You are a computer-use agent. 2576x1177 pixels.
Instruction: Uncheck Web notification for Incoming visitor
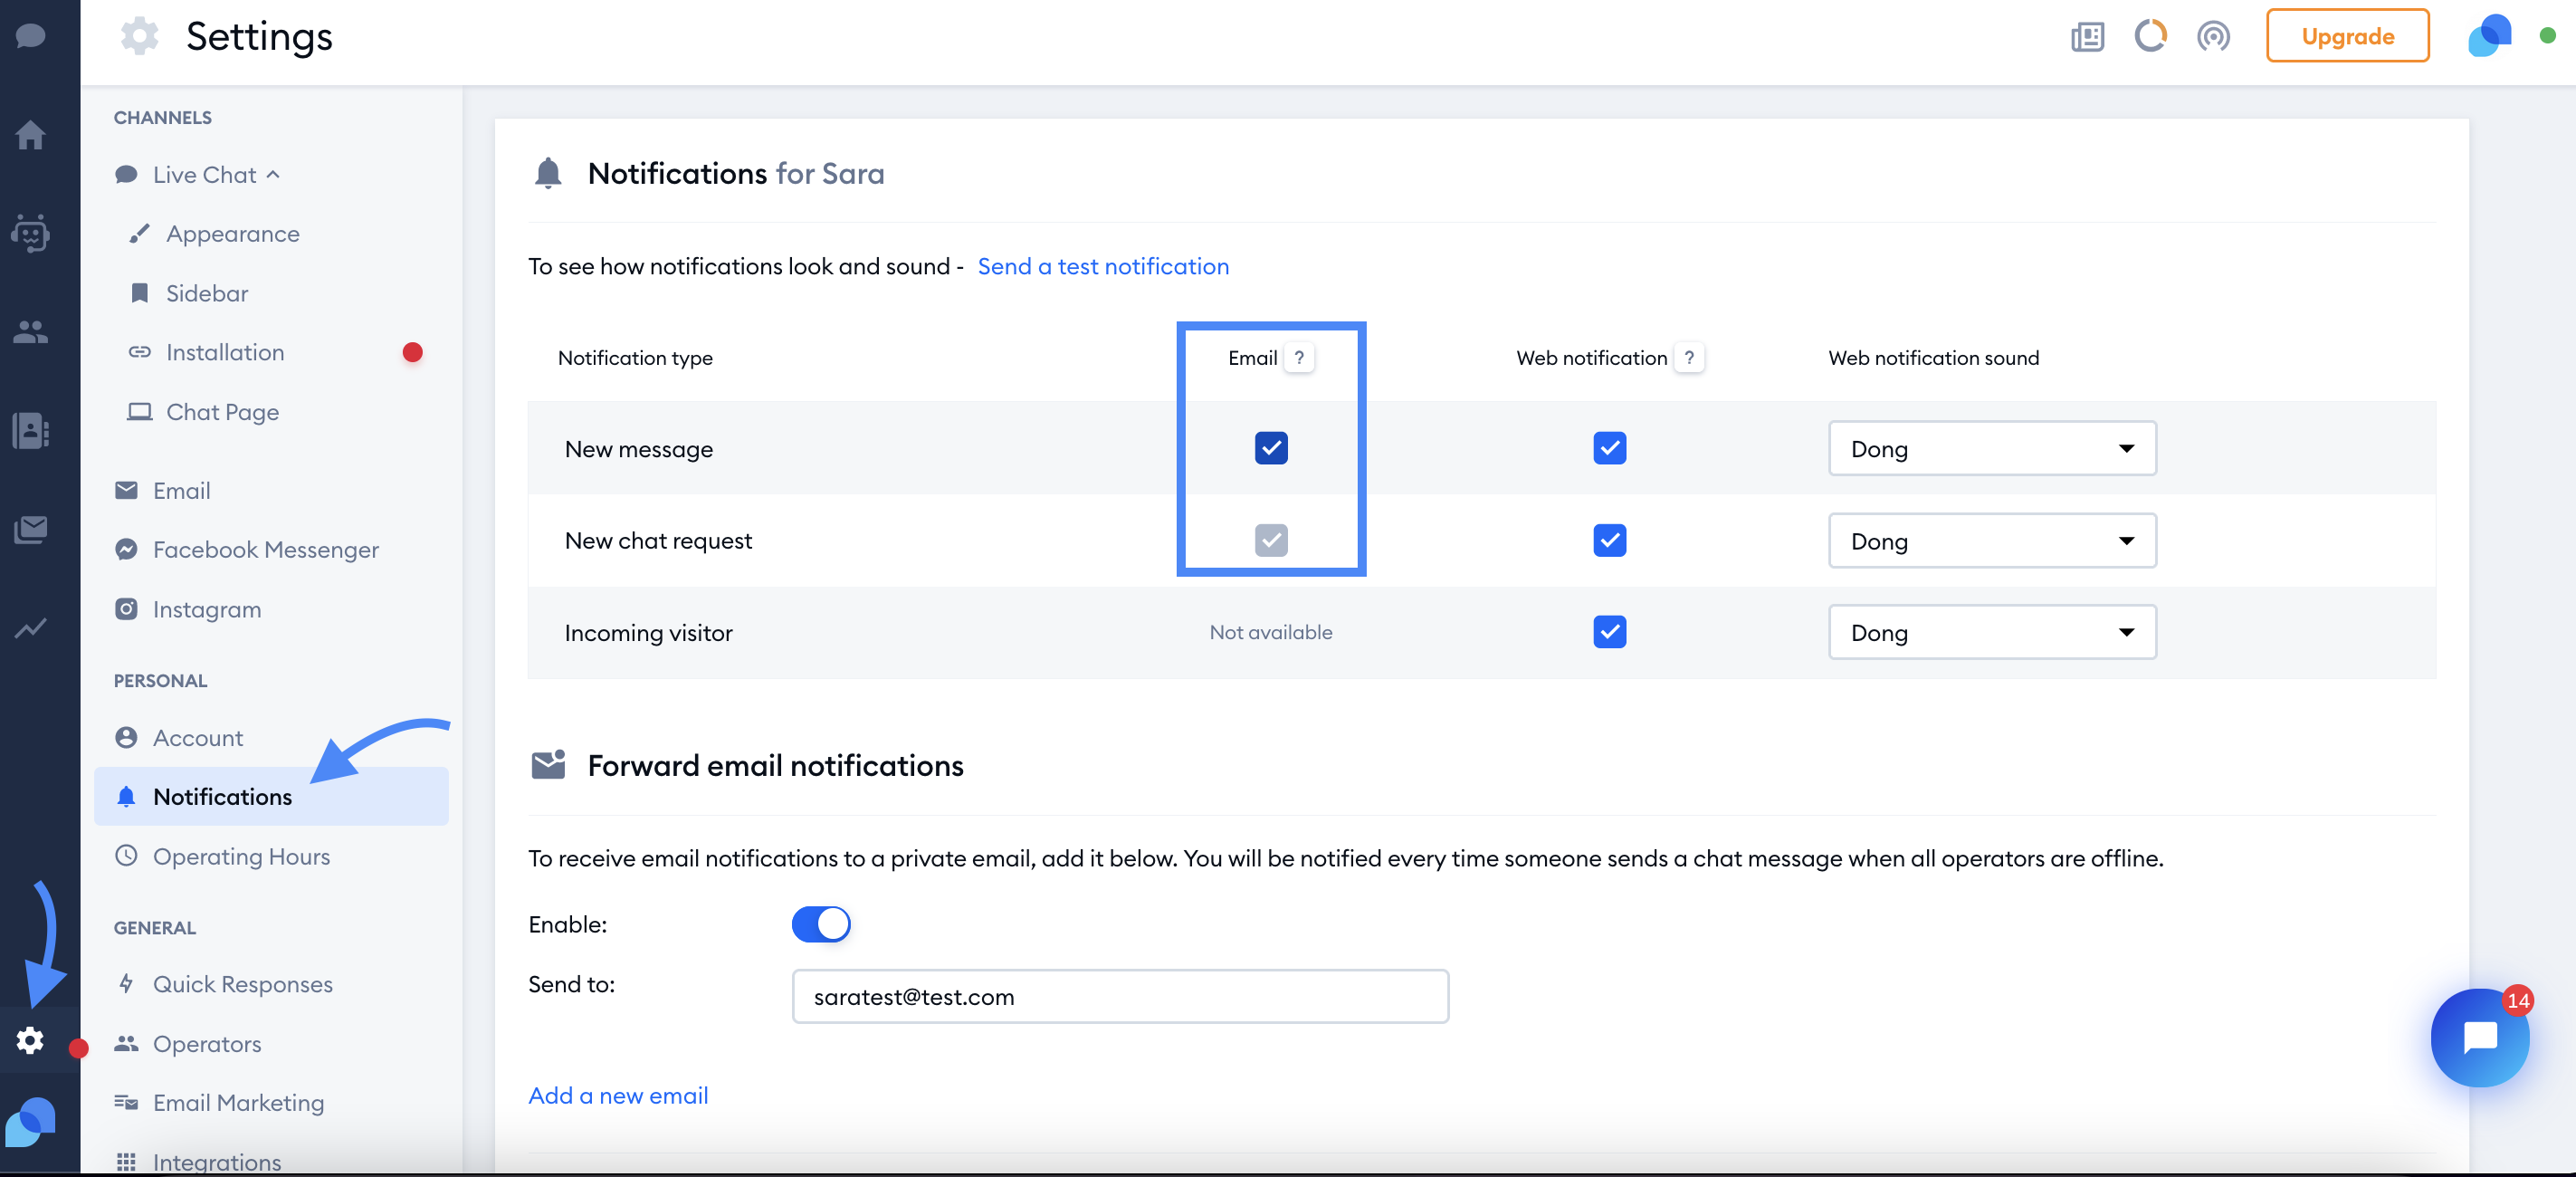pyautogui.click(x=1609, y=632)
